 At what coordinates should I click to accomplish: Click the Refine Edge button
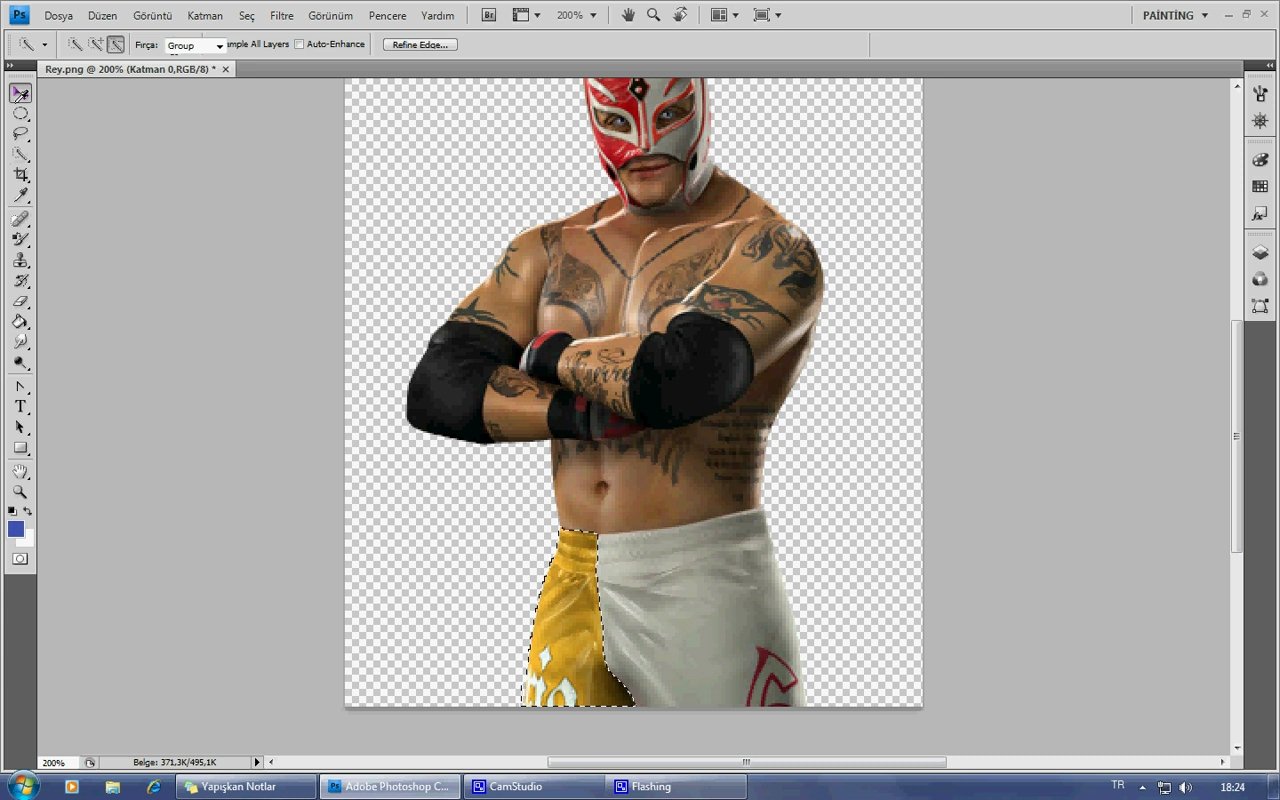[420, 45]
